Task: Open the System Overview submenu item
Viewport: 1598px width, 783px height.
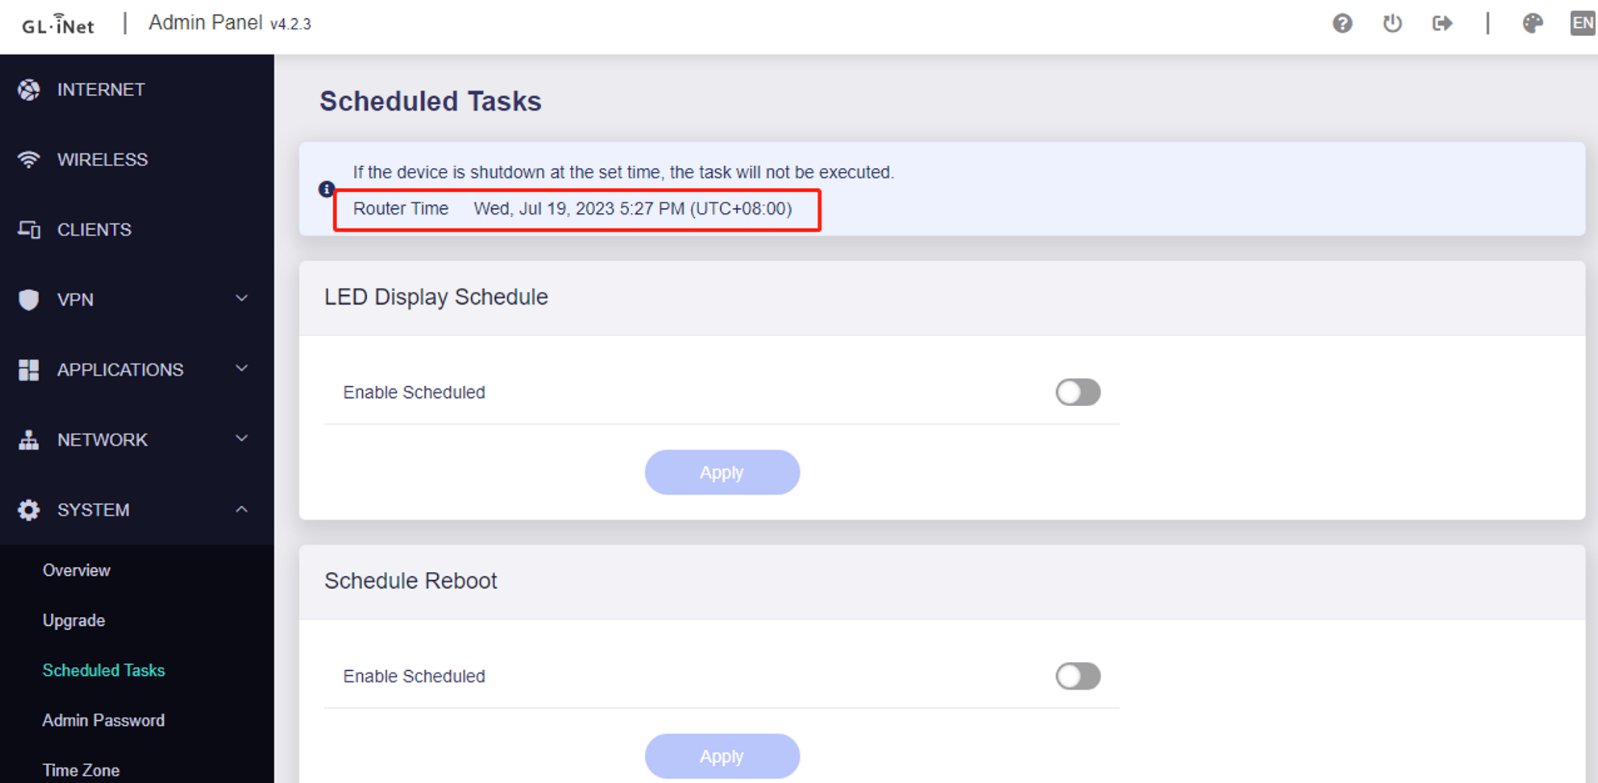Action: pyautogui.click(x=76, y=570)
